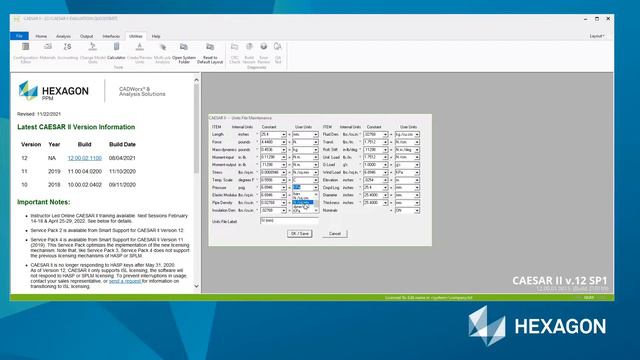Open the Layout menu at top right

tap(597, 36)
